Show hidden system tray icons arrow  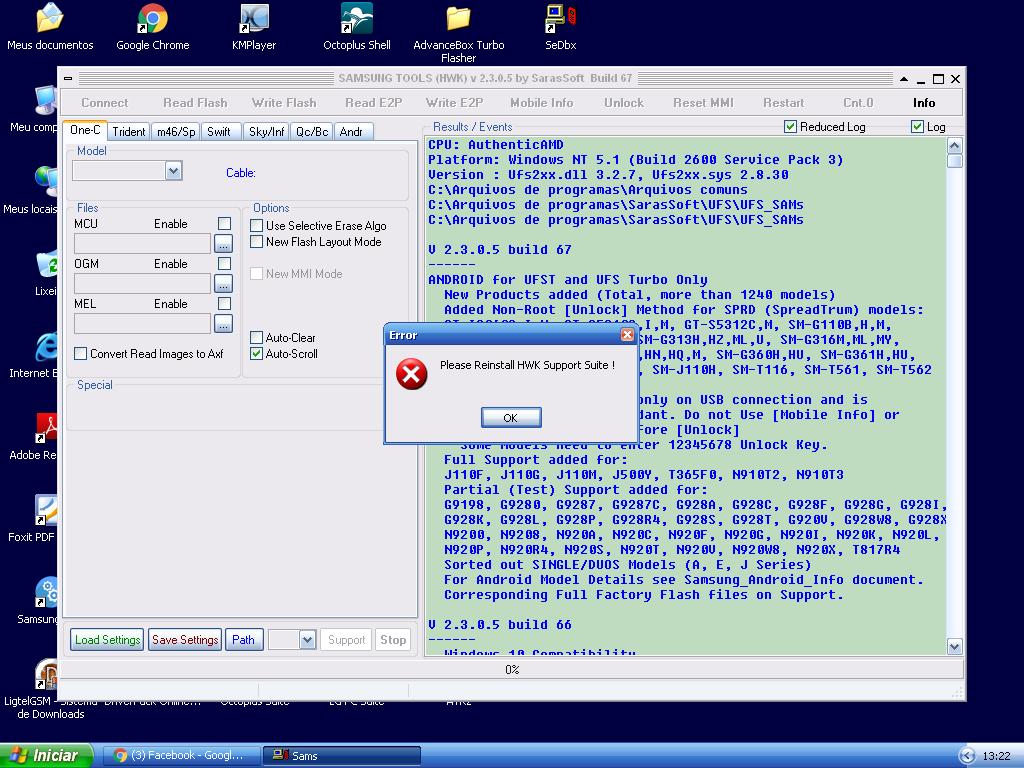tap(966, 756)
